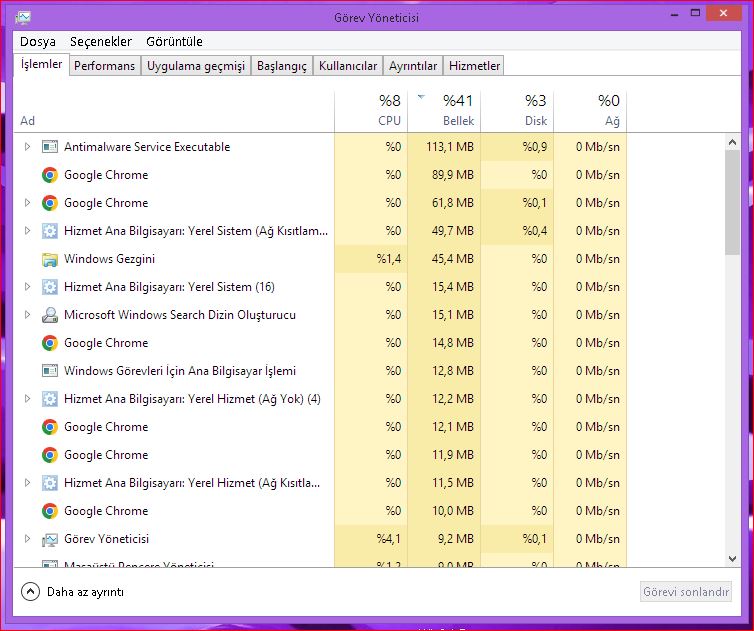Expand Hizmet Ana Bilgisayarı: Yerel Sistem (16)
The height and width of the screenshot is (631, 754).
coord(27,287)
